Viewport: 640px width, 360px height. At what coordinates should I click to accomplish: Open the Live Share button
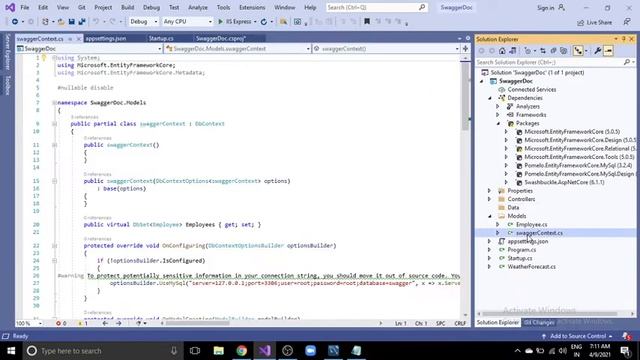[x=594, y=22]
